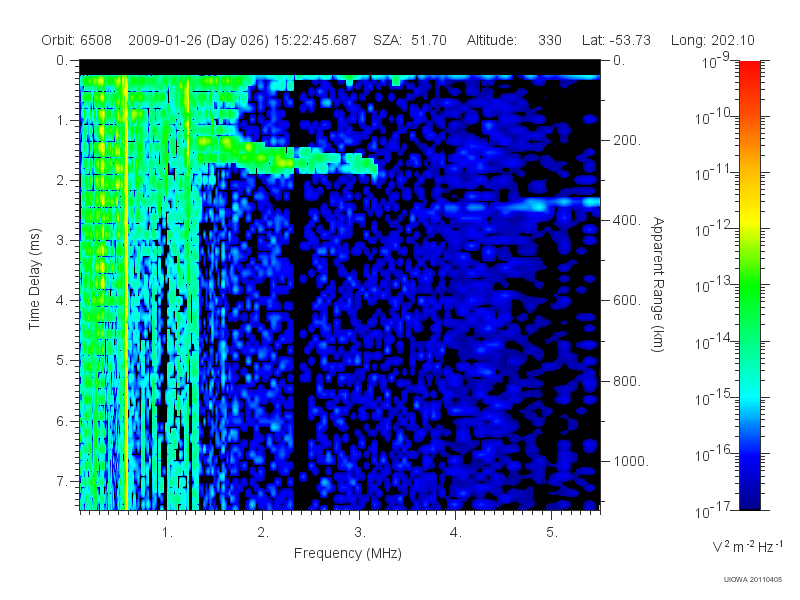Click the red top of the color bar
Viewport: 800px width, 600px height.
point(750,69)
